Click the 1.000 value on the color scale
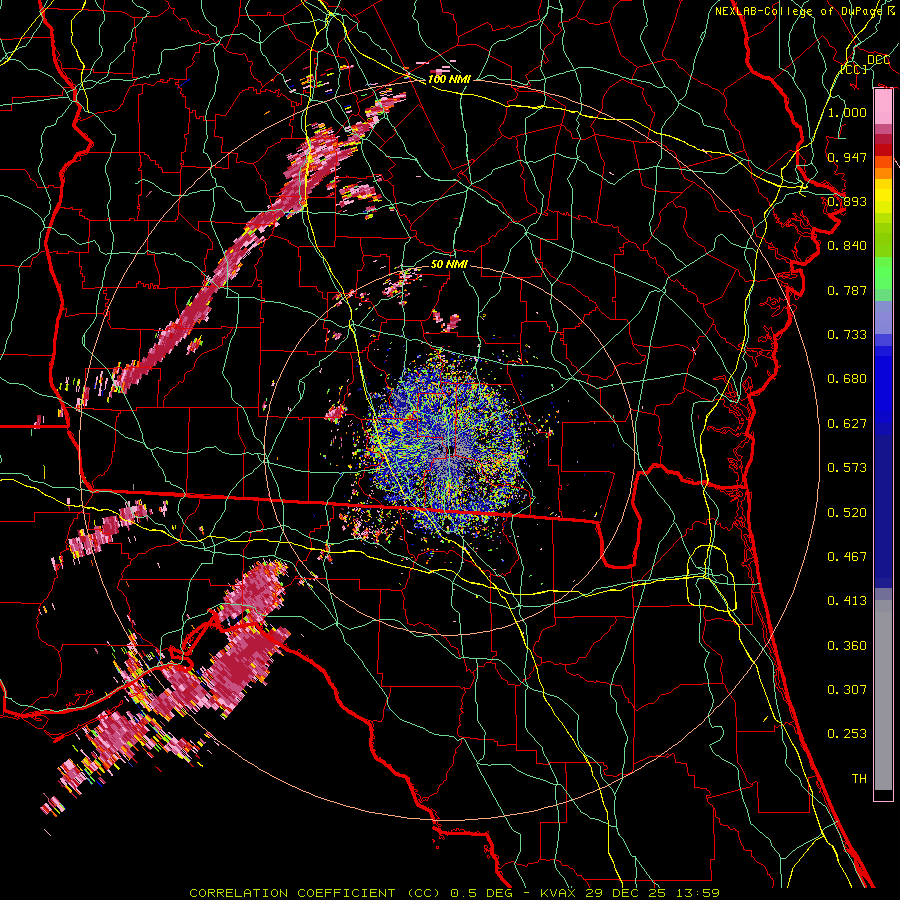The height and width of the screenshot is (900, 900). tap(847, 112)
